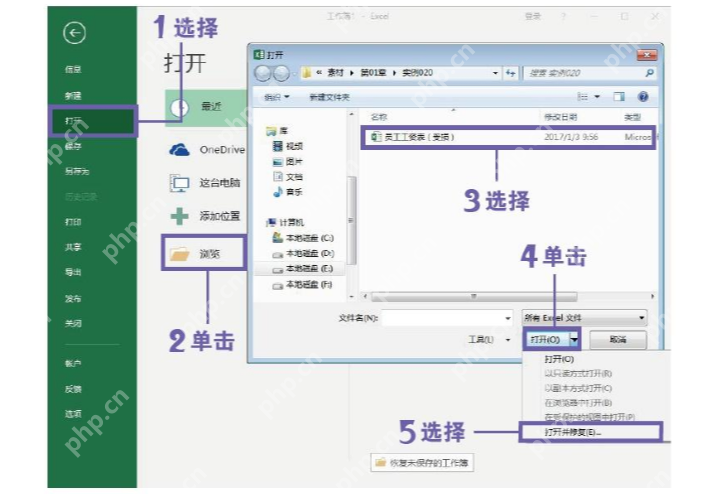Toggle the preview pane icon
The image size is (720, 494).
pyautogui.click(x=619, y=96)
